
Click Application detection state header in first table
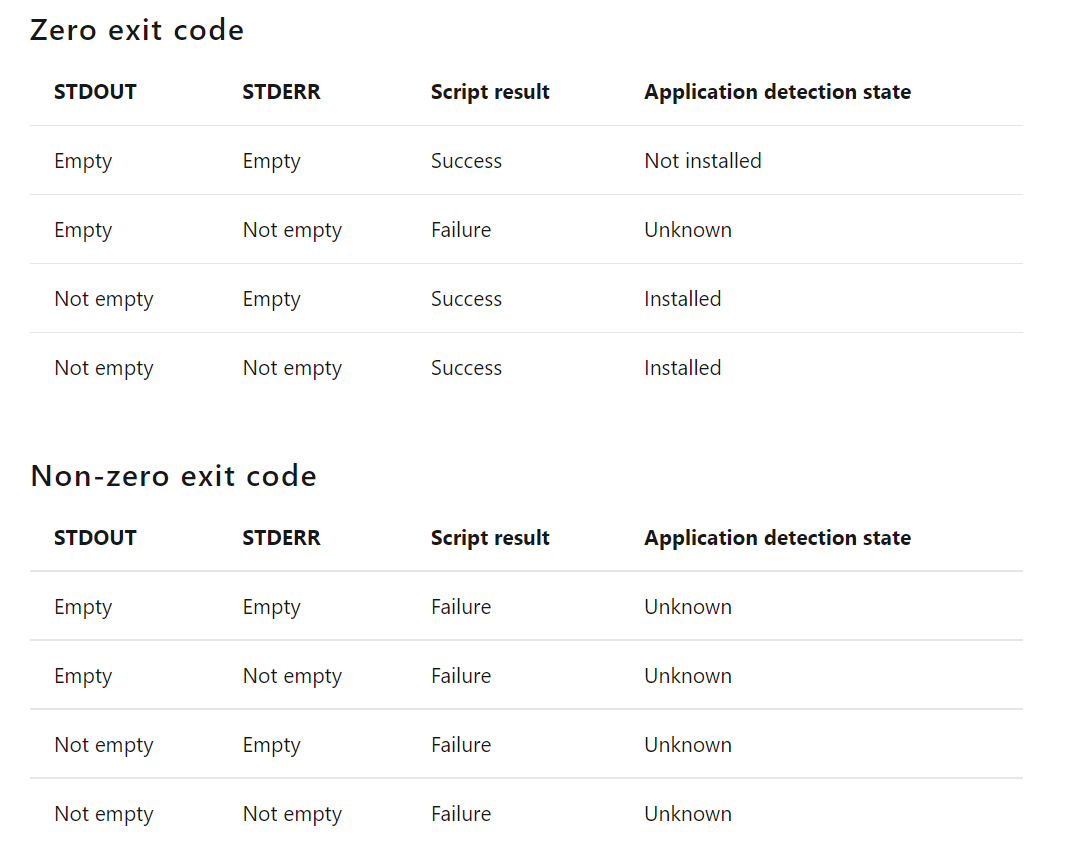[x=777, y=92]
